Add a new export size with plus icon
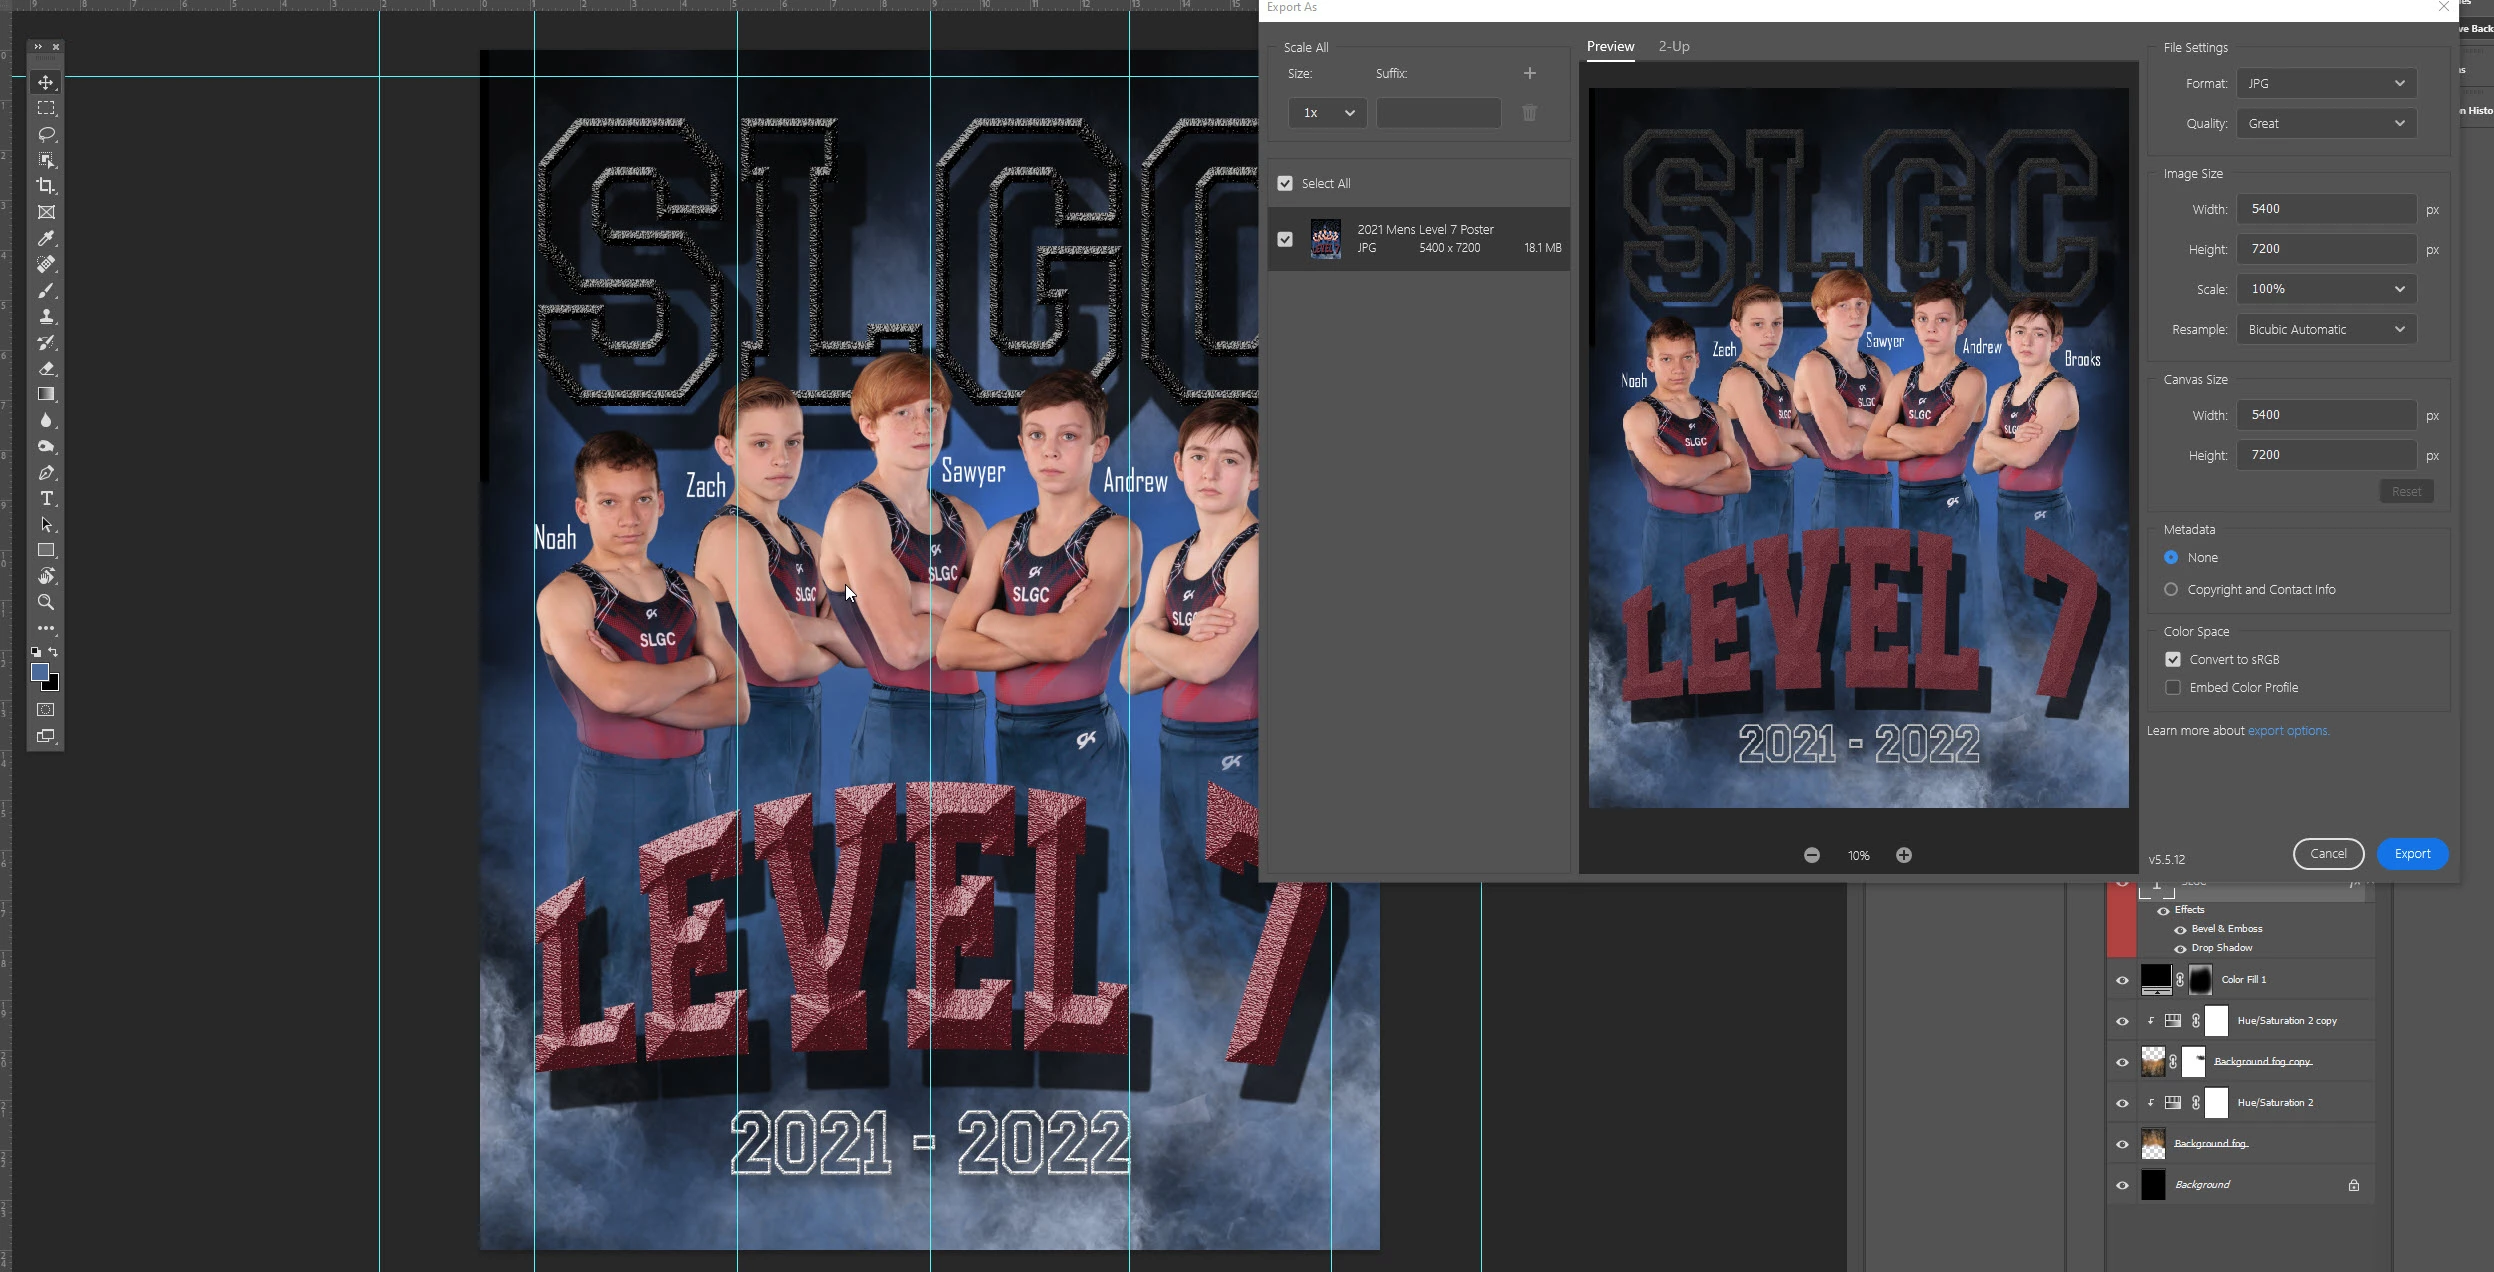The image size is (2494, 1272). tap(1529, 73)
